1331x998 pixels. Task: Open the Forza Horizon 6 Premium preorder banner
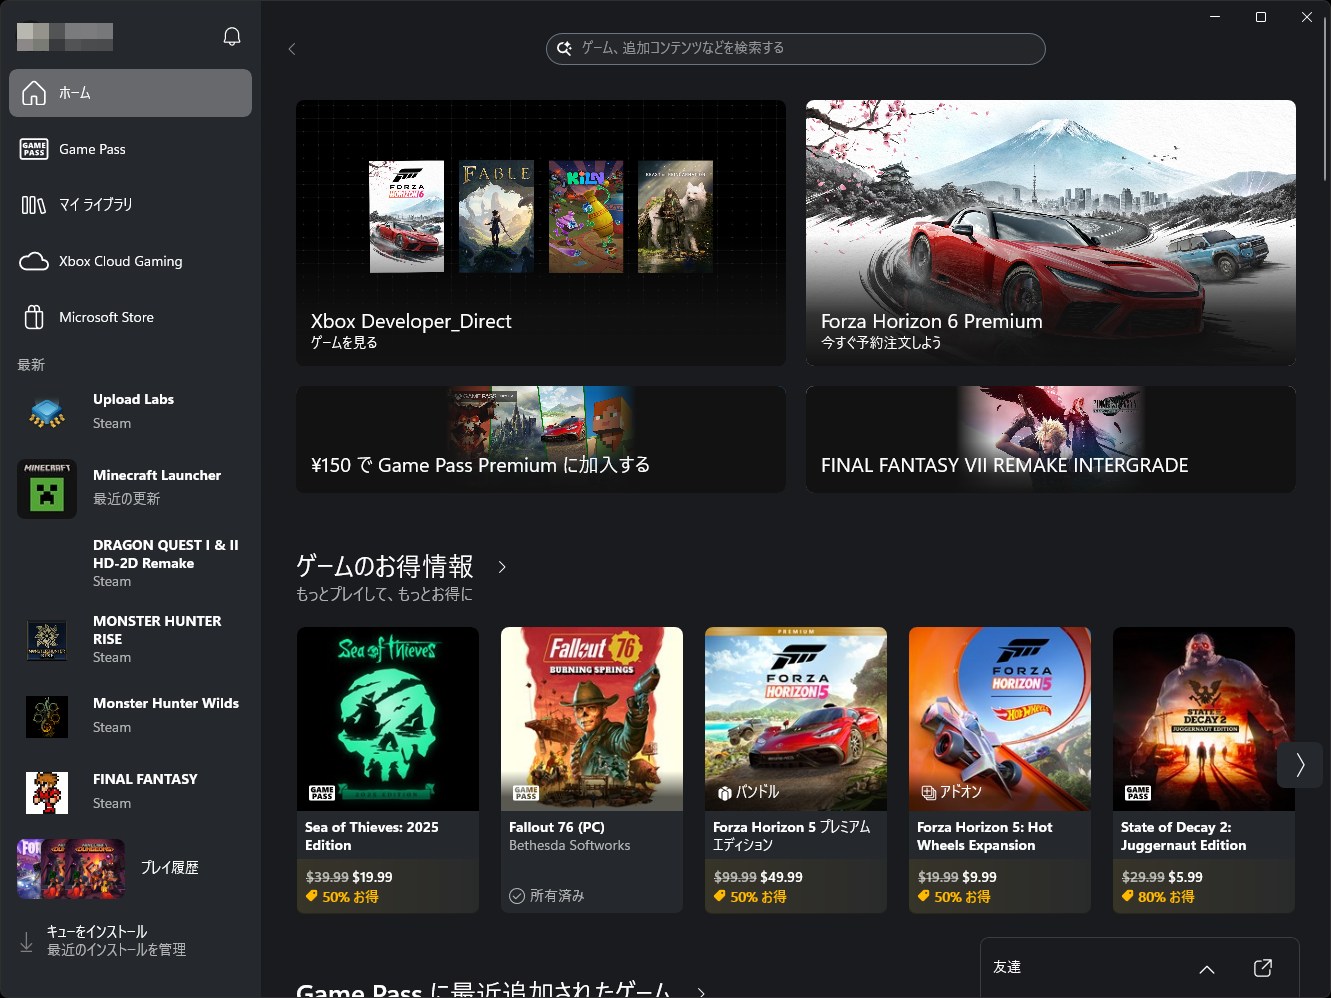(1050, 232)
